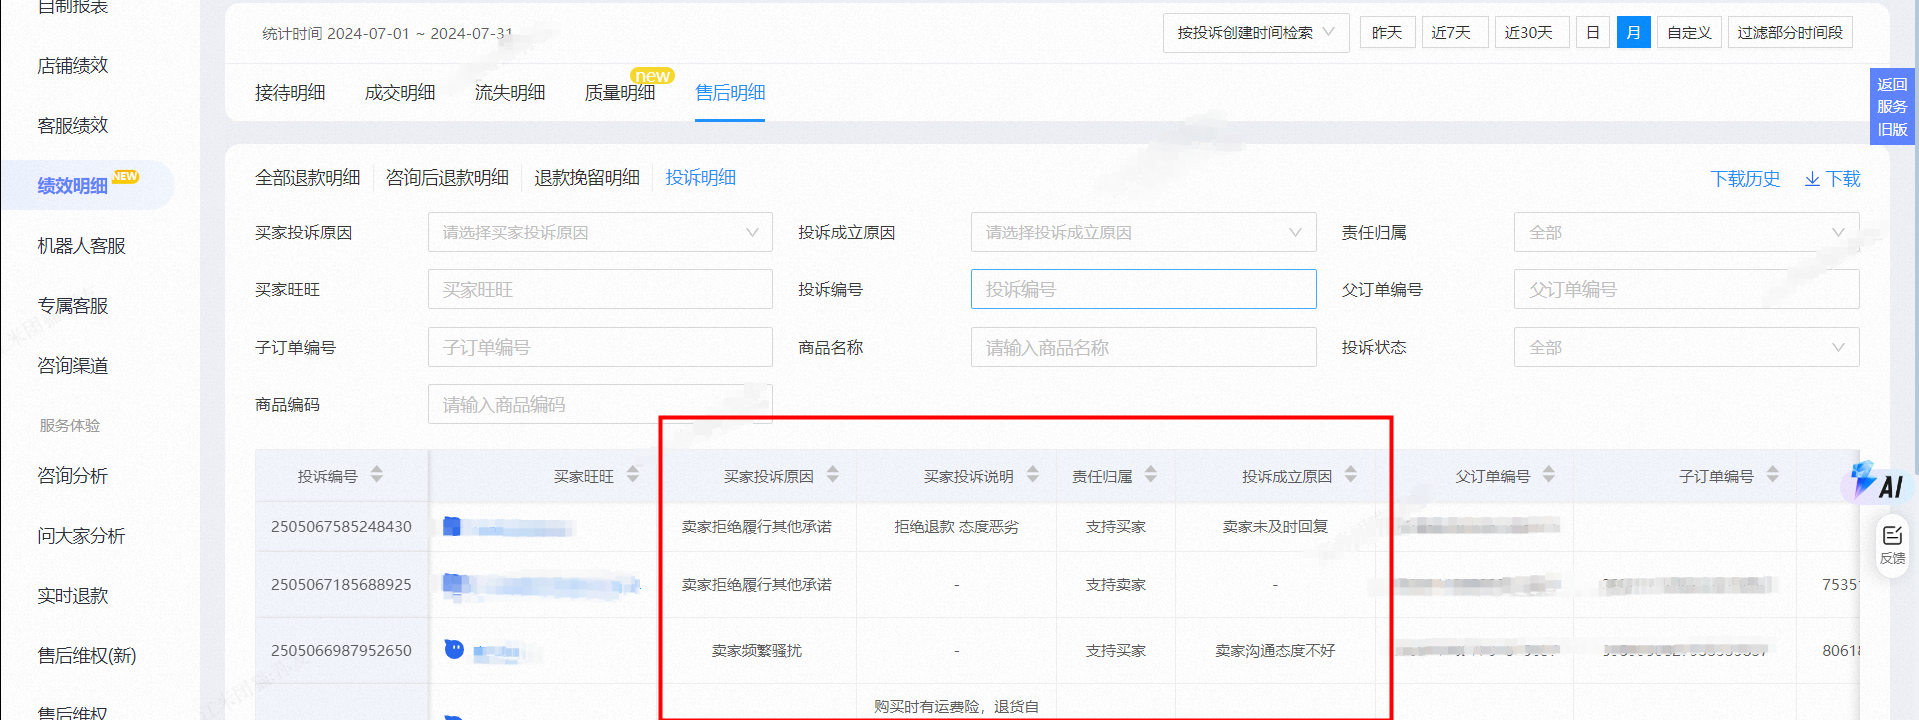The height and width of the screenshot is (720, 1919).
Task: Open 咨询后退款明细 sub-tab
Action: coord(447,178)
